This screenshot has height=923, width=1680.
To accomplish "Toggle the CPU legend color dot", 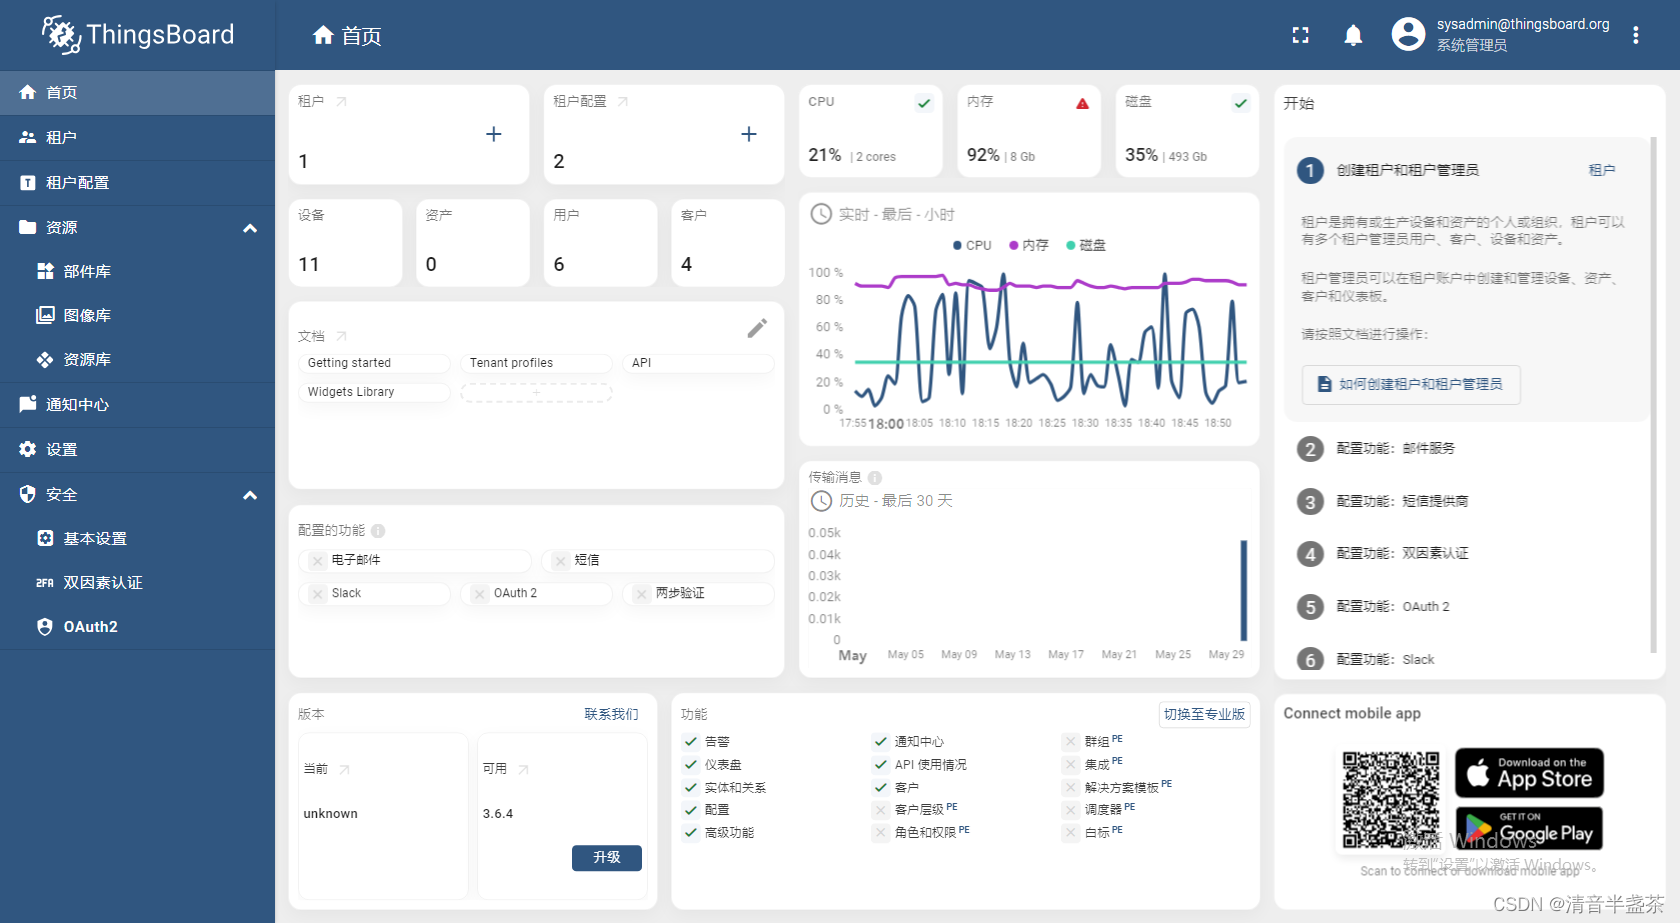I will 956,245.
